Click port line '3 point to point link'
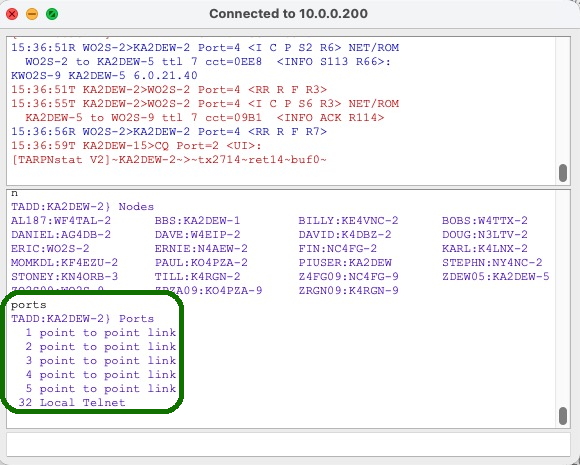This screenshot has height=465, width=580. [x=101, y=361]
